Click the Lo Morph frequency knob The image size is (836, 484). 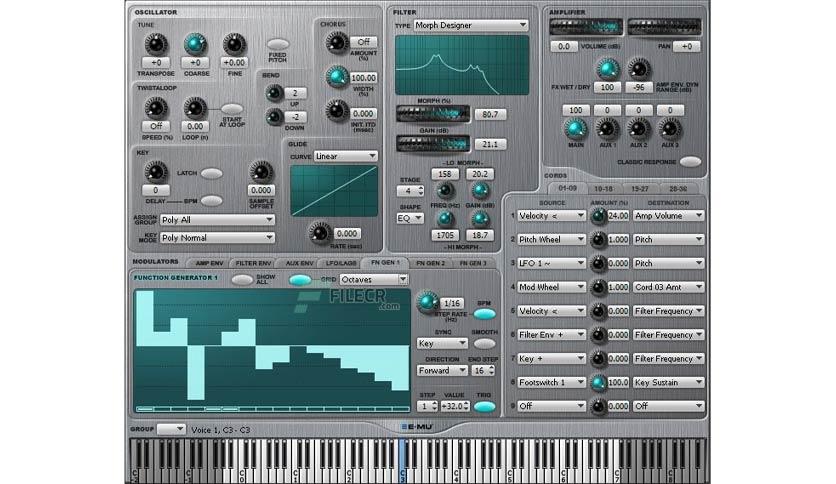pos(445,190)
